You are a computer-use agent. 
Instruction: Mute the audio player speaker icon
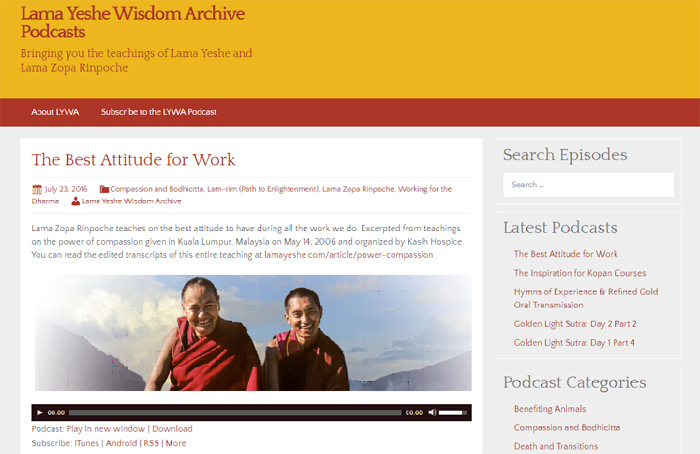432,412
